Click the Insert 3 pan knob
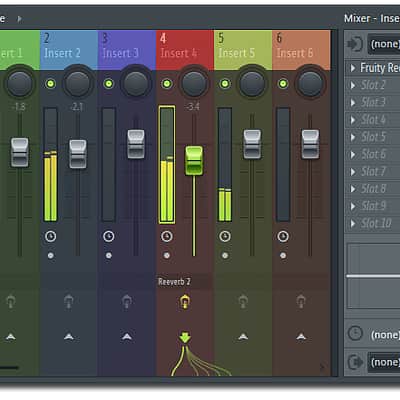This screenshot has height=400, width=400. [x=136, y=83]
